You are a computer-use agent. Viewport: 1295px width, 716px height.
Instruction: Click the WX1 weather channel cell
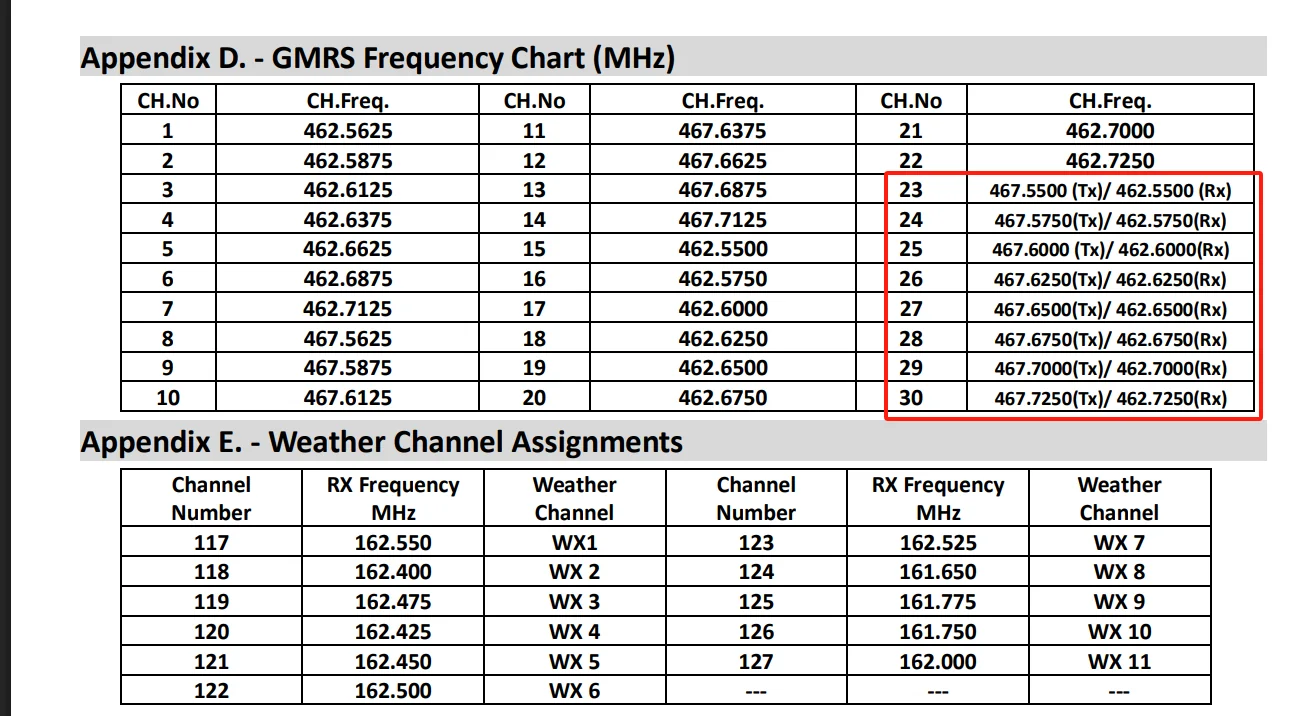574,543
